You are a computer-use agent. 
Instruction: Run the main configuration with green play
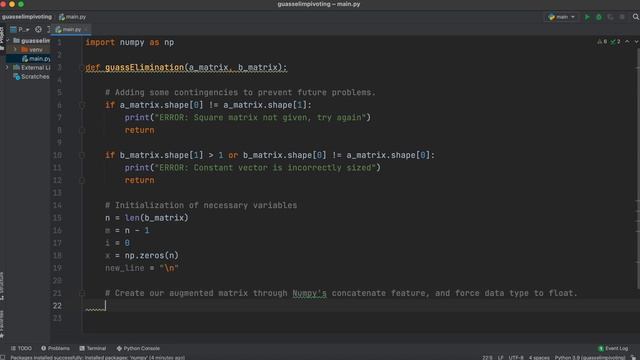[587, 17]
